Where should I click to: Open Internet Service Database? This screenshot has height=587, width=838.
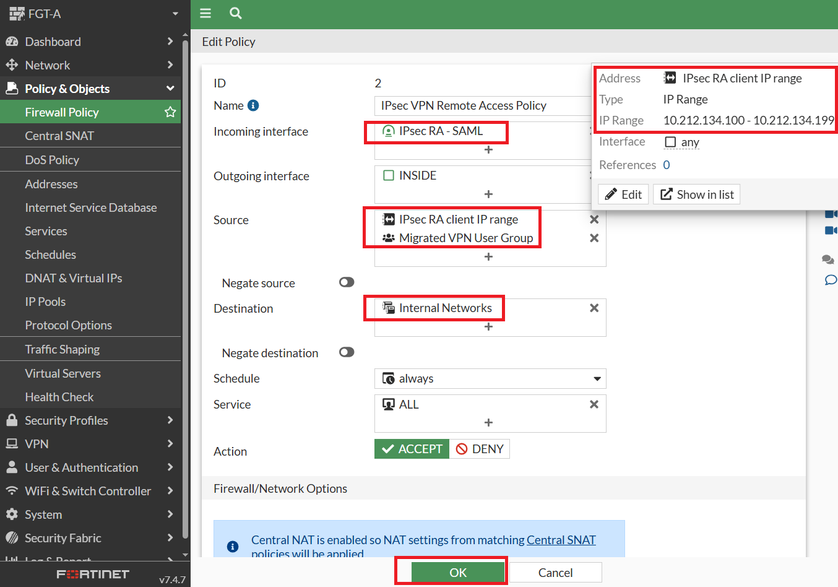tap(90, 207)
